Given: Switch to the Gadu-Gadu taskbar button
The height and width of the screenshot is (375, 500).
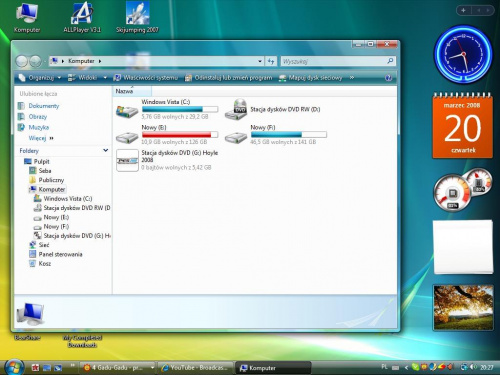Looking at the screenshot, I should pyautogui.click(x=117, y=368).
